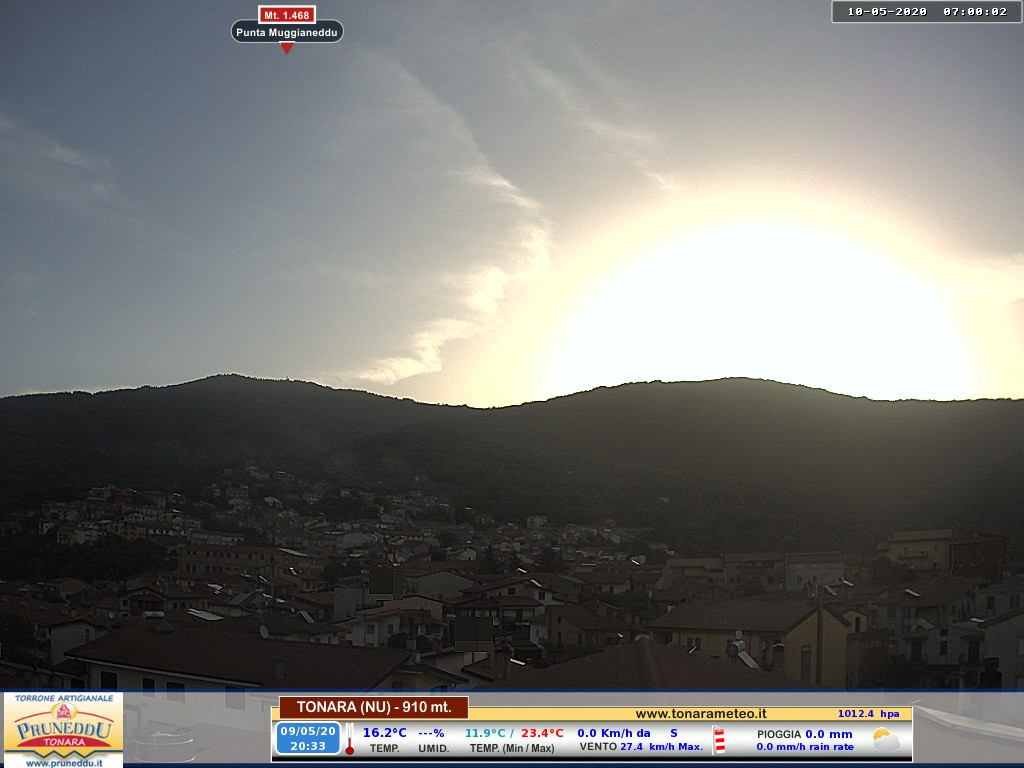Click the 23.4°C maximum temperature
Viewport: 1024px width, 768px height.
point(542,733)
